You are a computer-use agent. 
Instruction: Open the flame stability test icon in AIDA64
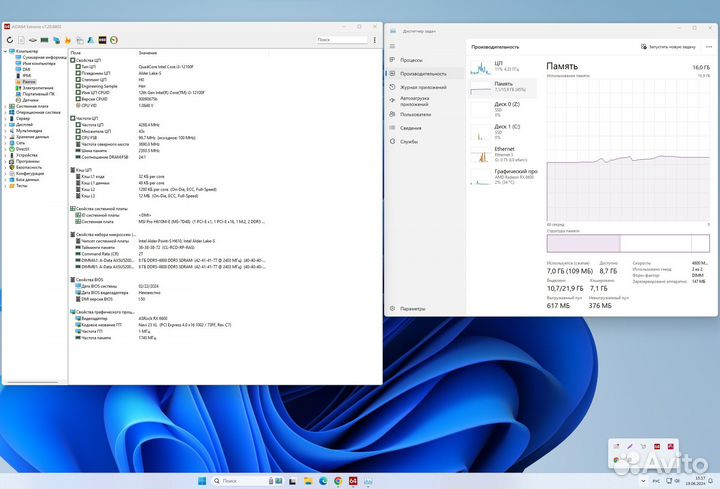pos(68,40)
